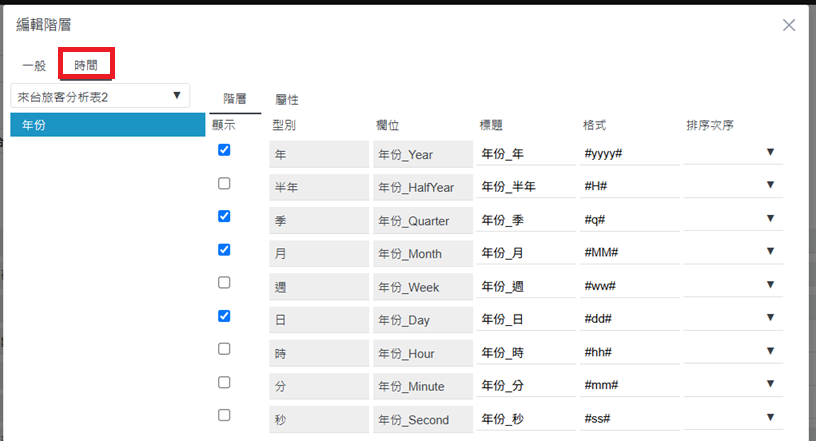This screenshot has height=441, width=816.
Task: Expand sort order dropdown for 時 row
Action: coord(734,352)
